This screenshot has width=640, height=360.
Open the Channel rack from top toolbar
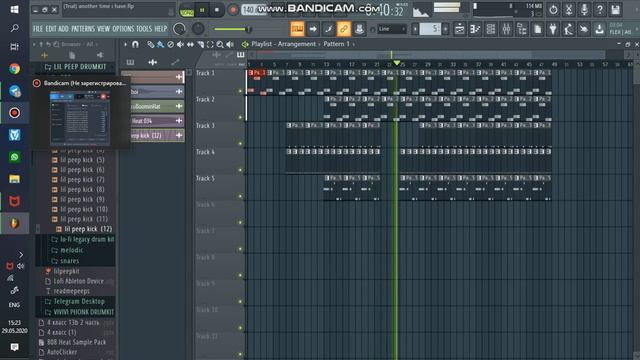coord(491,29)
